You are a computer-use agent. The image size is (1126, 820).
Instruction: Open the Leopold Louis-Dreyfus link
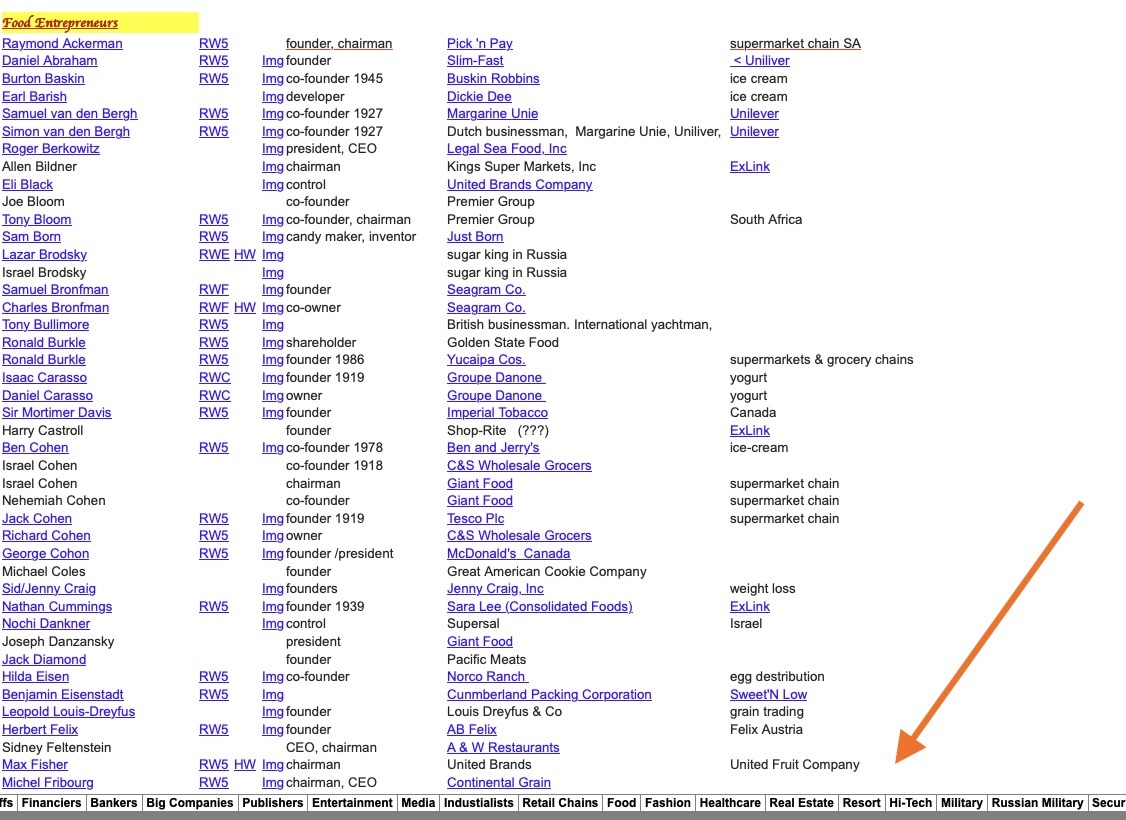[68, 712]
